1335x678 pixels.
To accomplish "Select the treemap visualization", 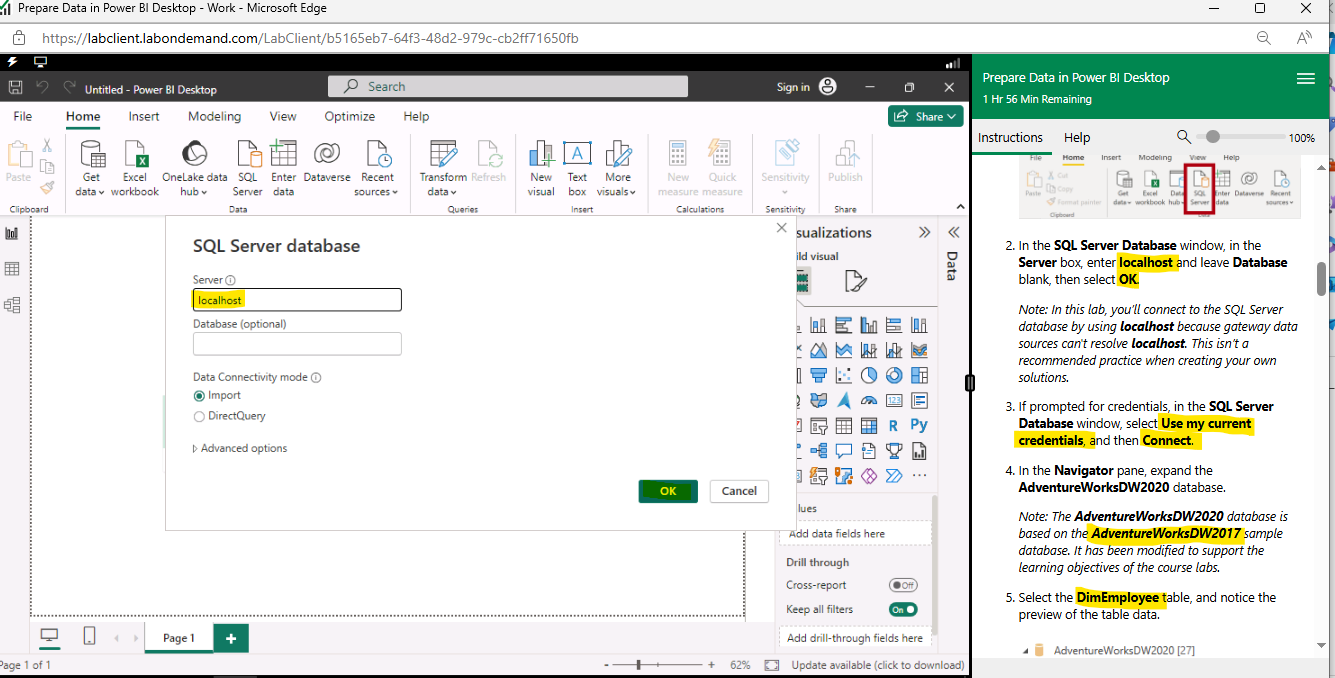I will pyautogui.click(x=919, y=375).
